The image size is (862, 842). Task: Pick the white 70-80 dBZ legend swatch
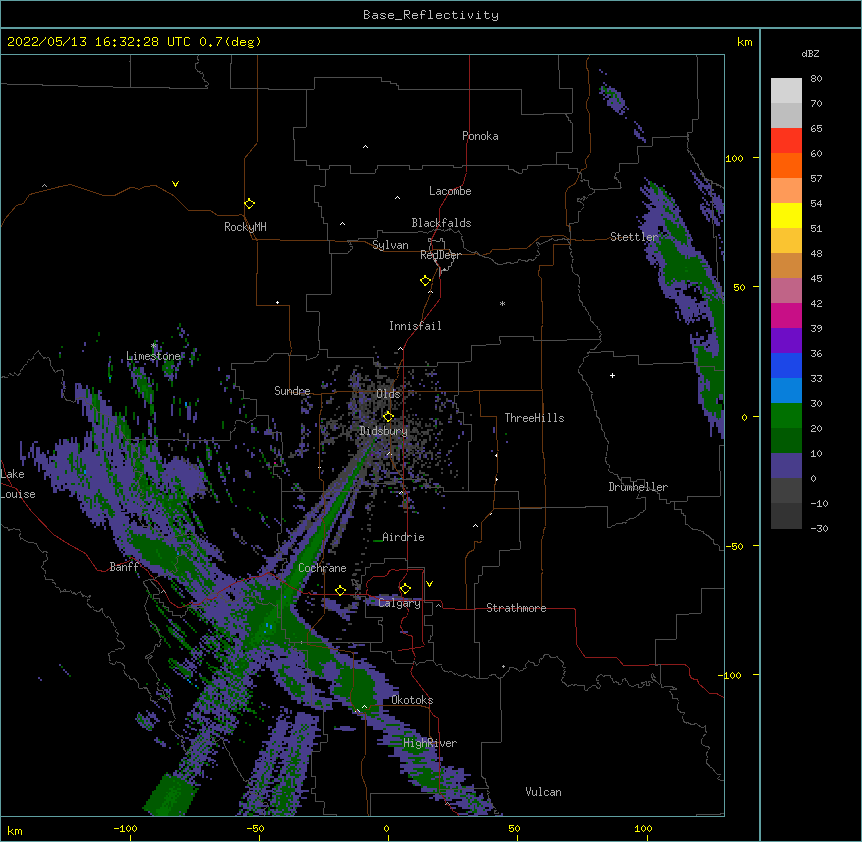click(786, 91)
